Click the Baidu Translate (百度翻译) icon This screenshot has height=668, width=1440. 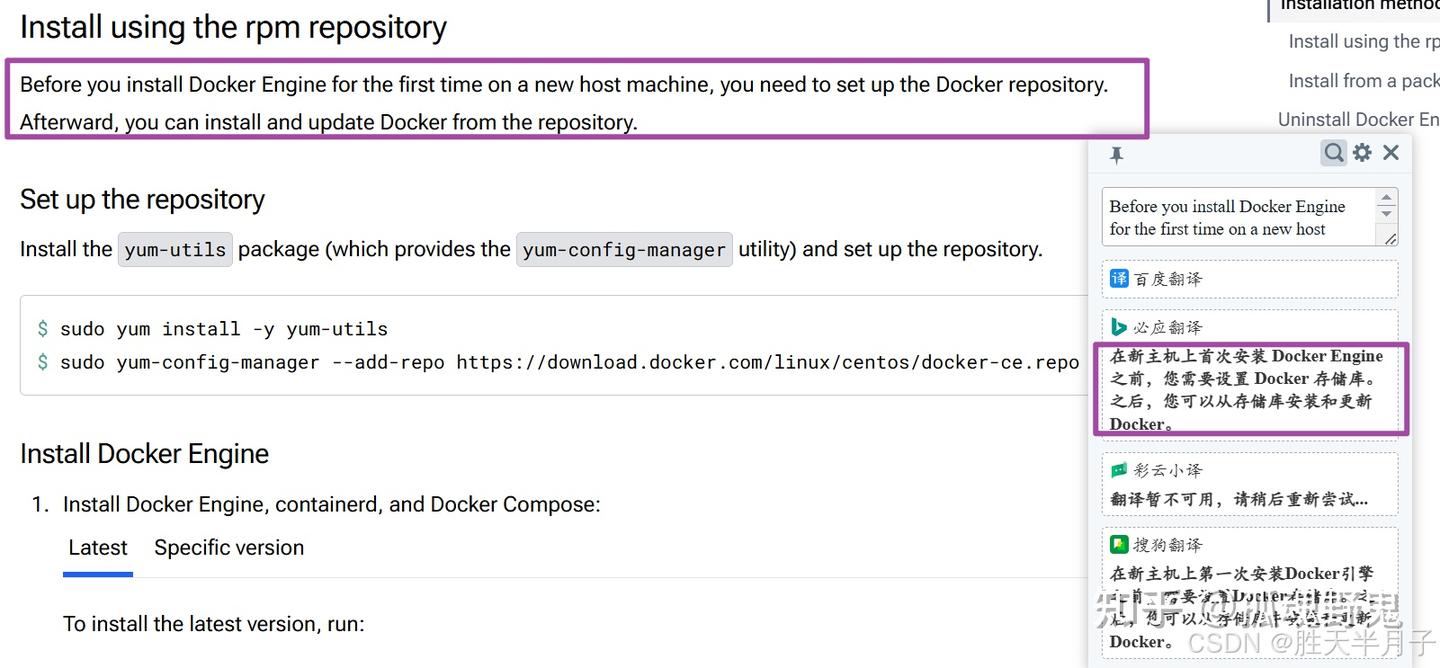point(1119,278)
